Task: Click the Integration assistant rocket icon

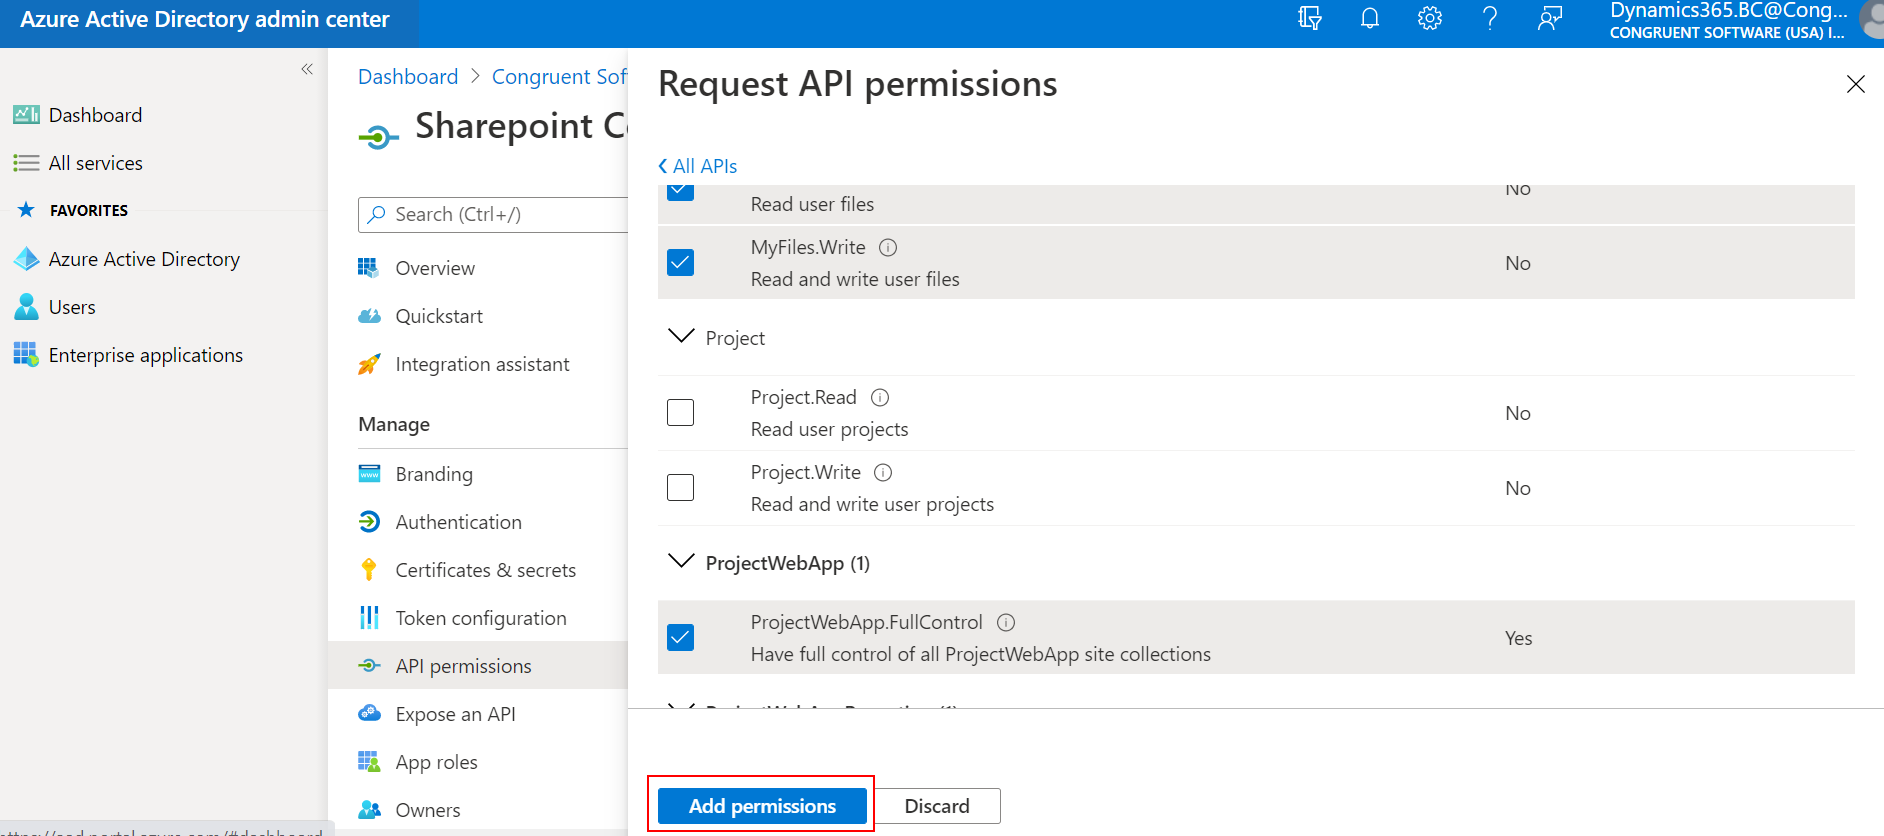Action: (369, 364)
